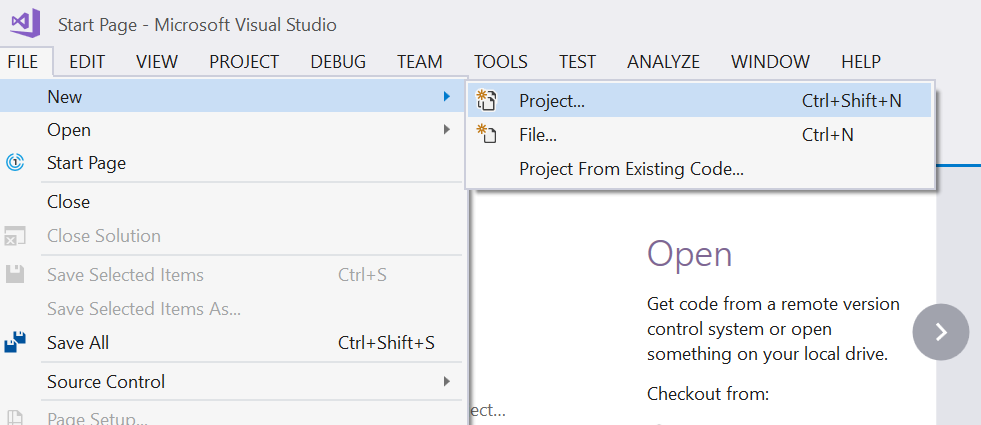Click the next arrow circle button

940,332
